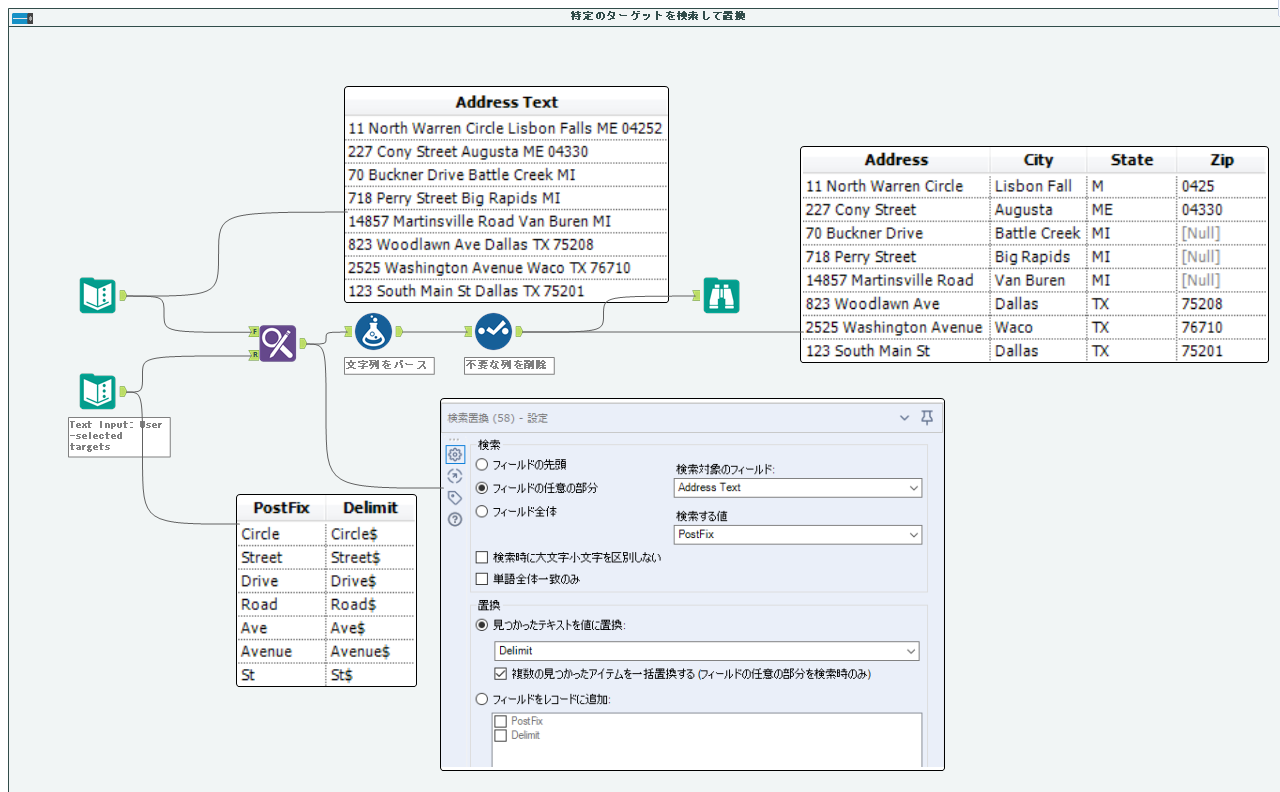
Task: Enable 検索時に大文字小文字を区別しない checkbox
Action: coord(483,557)
